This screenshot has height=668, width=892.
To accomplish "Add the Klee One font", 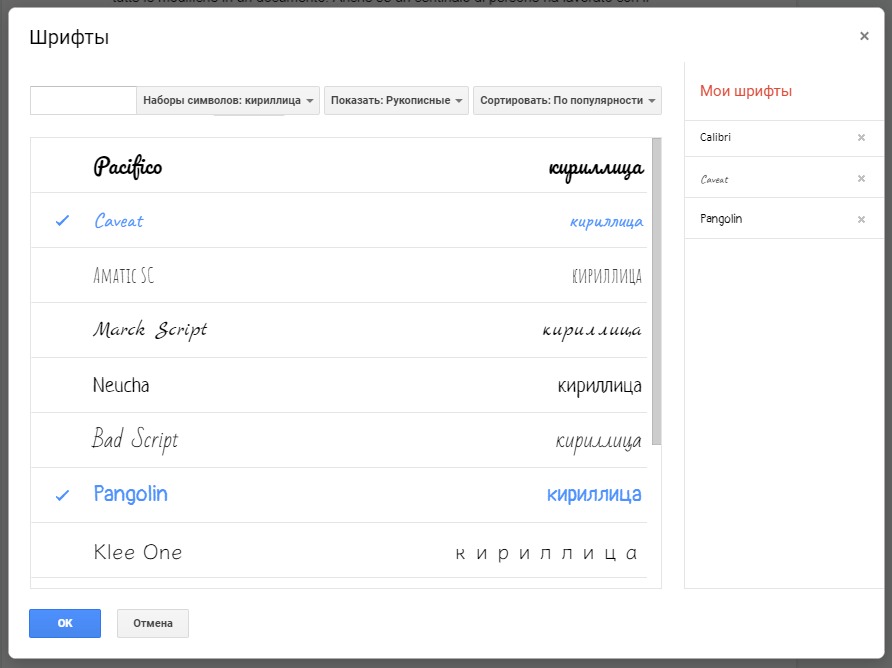I will point(339,550).
